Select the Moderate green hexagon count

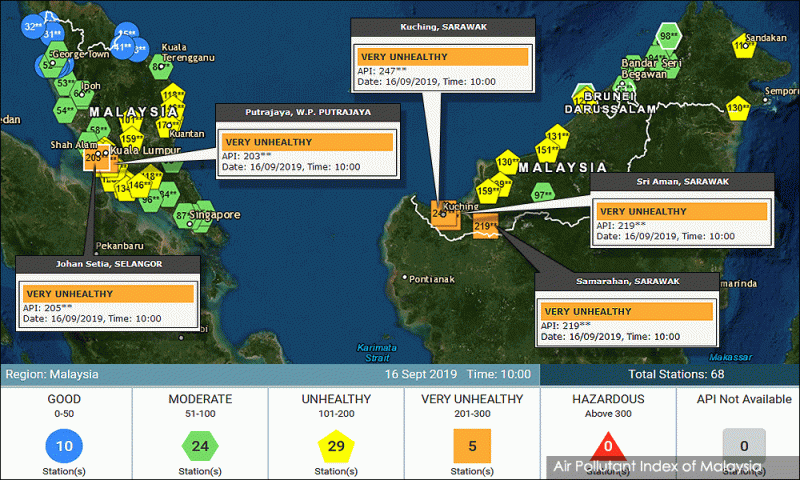click(x=200, y=445)
